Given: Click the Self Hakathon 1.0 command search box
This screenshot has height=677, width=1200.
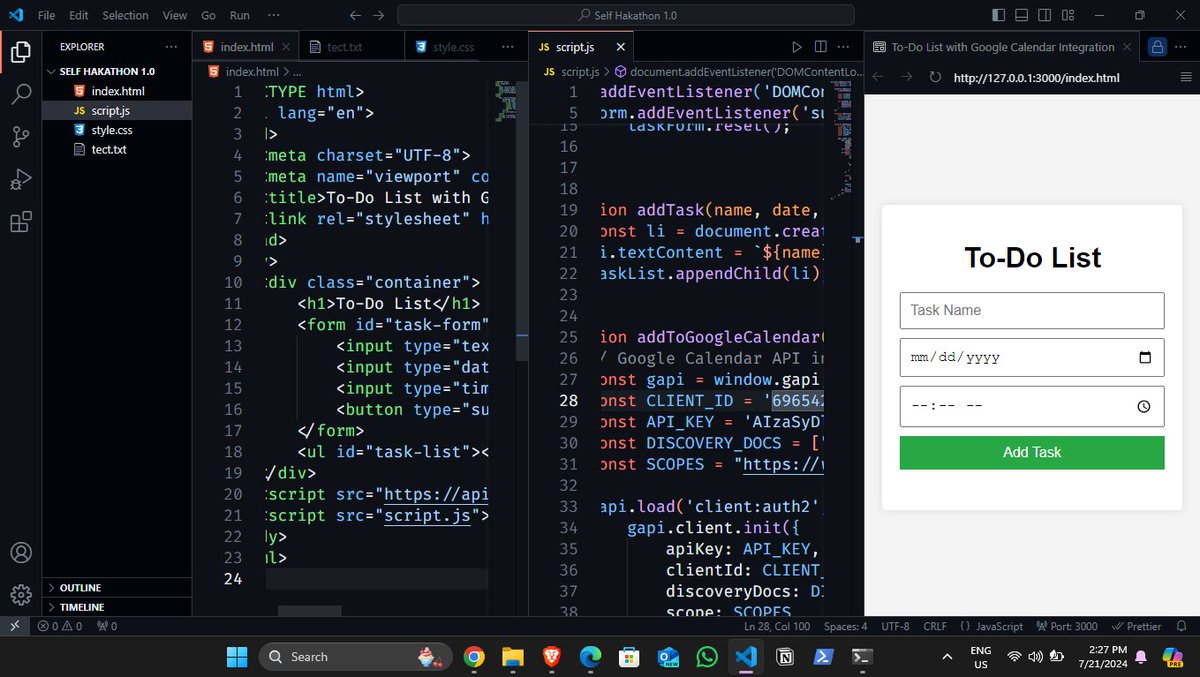Looking at the screenshot, I should 626,15.
